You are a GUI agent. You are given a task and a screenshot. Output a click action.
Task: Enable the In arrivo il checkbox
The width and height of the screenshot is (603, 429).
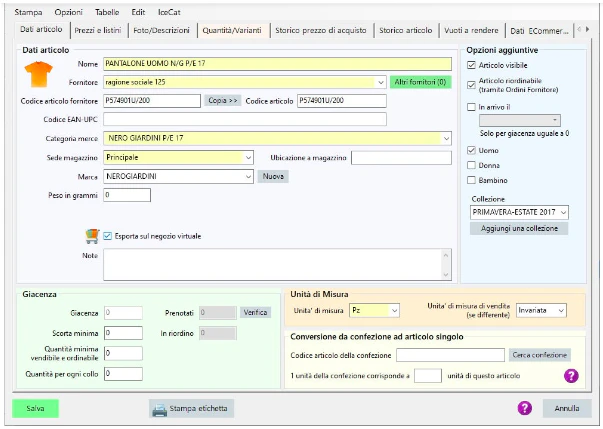click(x=471, y=107)
